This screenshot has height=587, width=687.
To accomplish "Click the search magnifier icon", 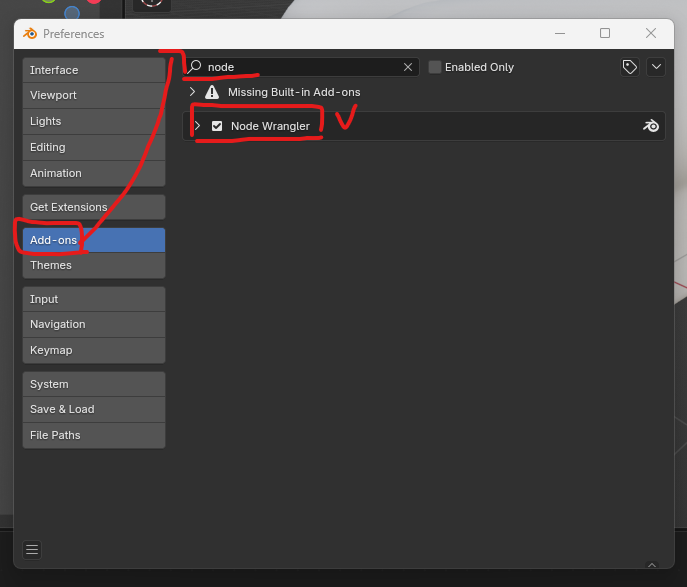I will pyautogui.click(x=195, y=67).
